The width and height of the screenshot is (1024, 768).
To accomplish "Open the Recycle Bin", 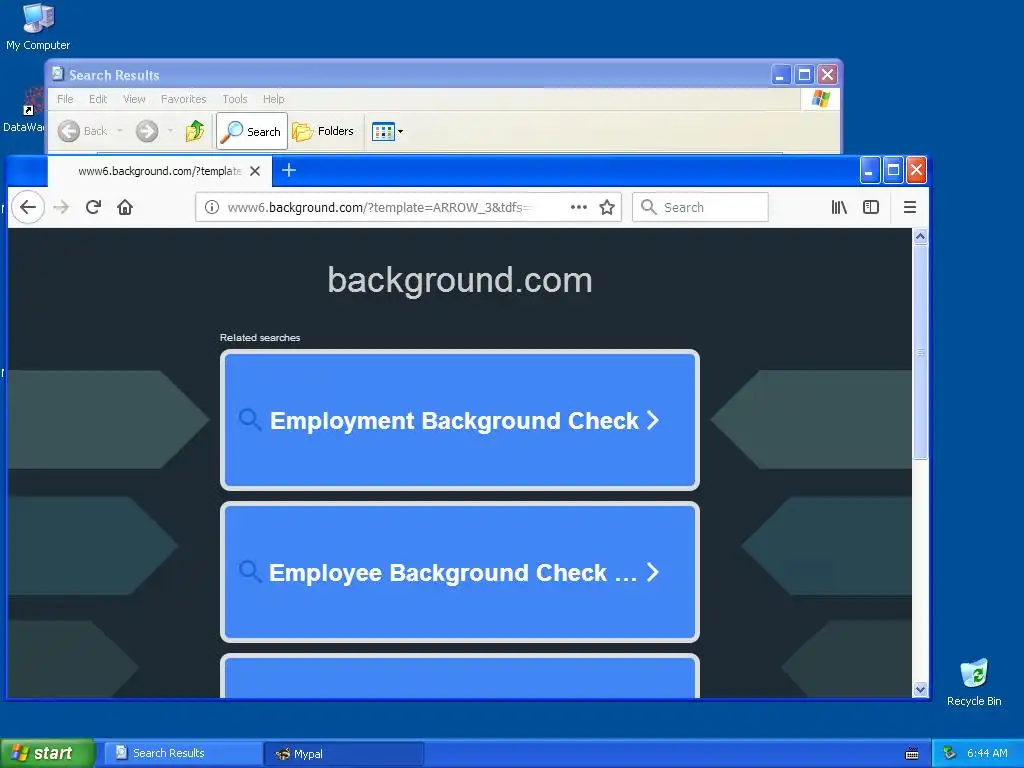I will pos(974,682).
